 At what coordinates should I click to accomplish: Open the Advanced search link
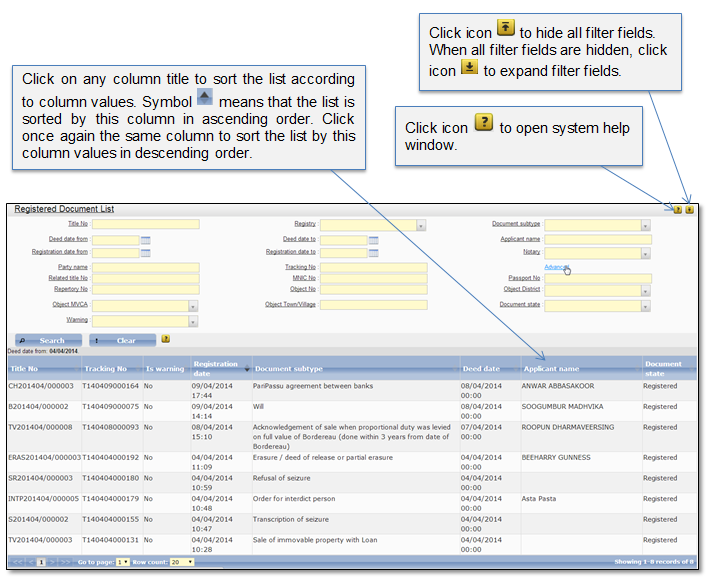pyautogui.click(x=557, y=266)
